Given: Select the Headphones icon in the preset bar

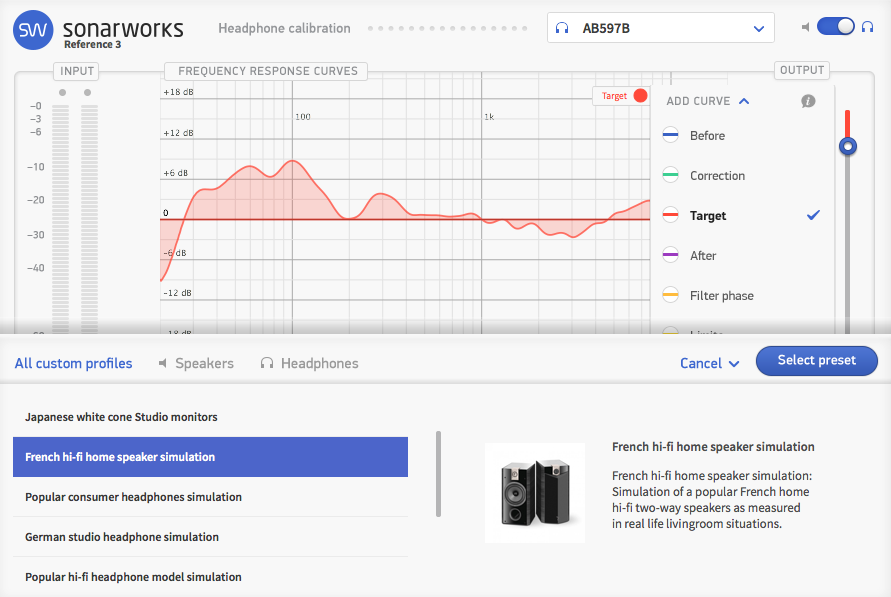Looking at the screenshot, I should (x=265, y=363).
